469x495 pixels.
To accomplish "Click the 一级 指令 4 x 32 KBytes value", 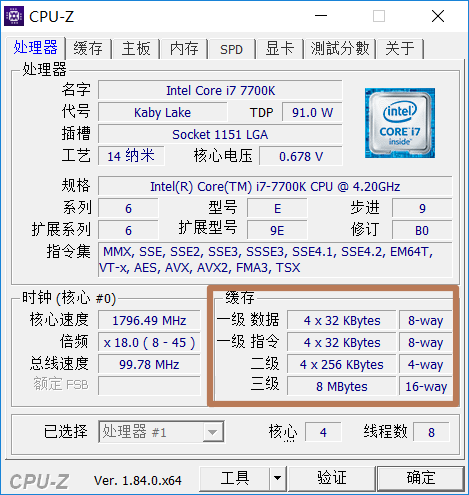I will pos(342,342).
